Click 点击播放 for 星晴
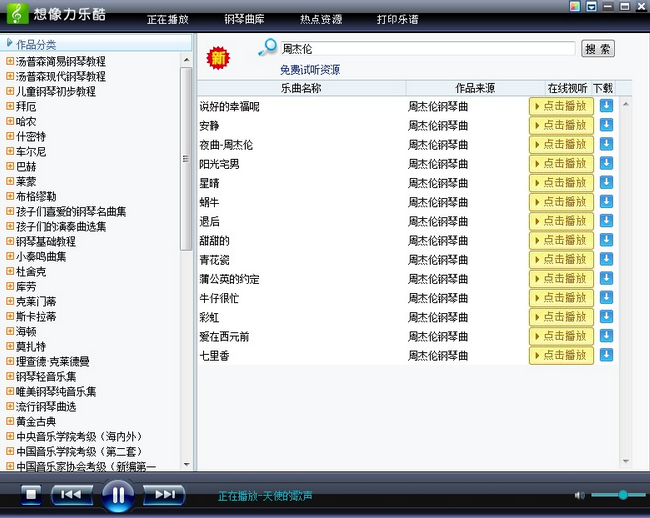650x518 pixels. [x=561, y=182]
